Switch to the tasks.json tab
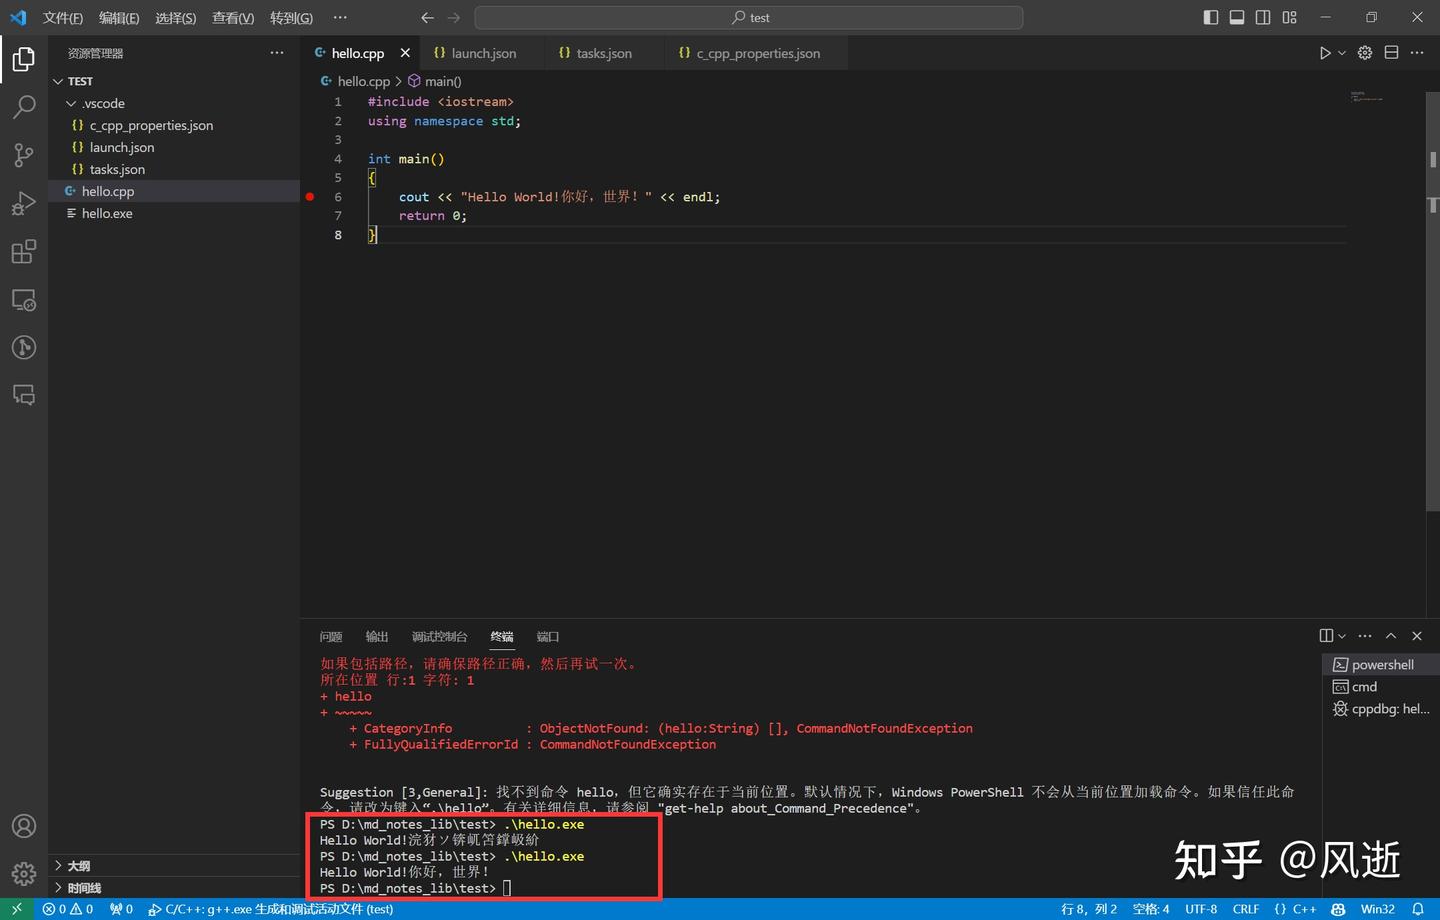Image resolution: width=1440 pixels, height=920 pixels. point(604,53)
